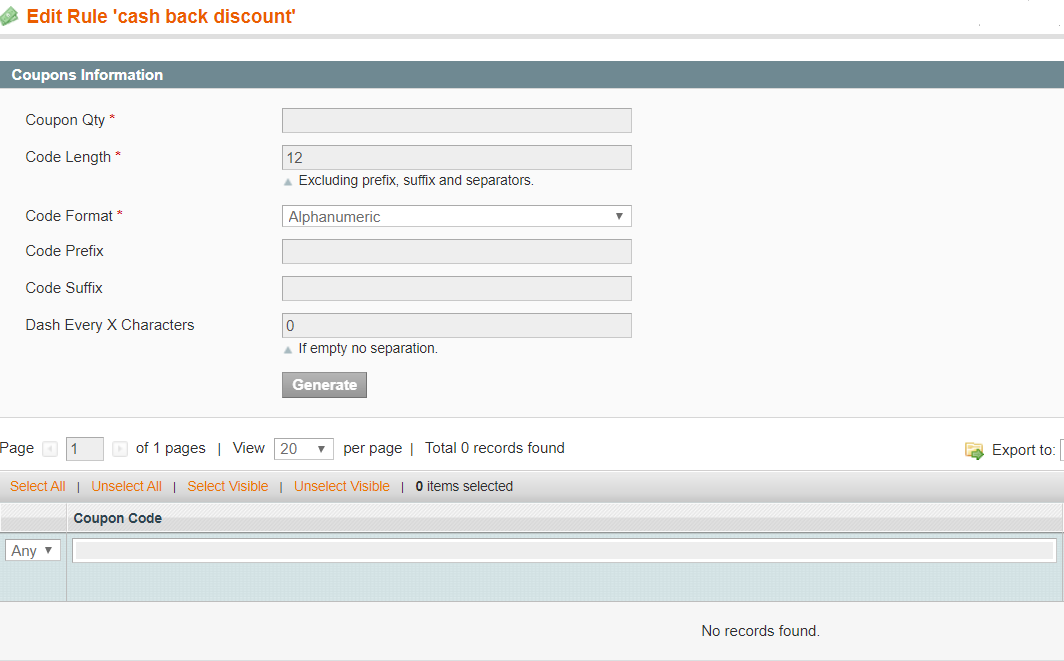Click the Select All link
This screenshot has height=661, width=1064.
coord(38,486)
